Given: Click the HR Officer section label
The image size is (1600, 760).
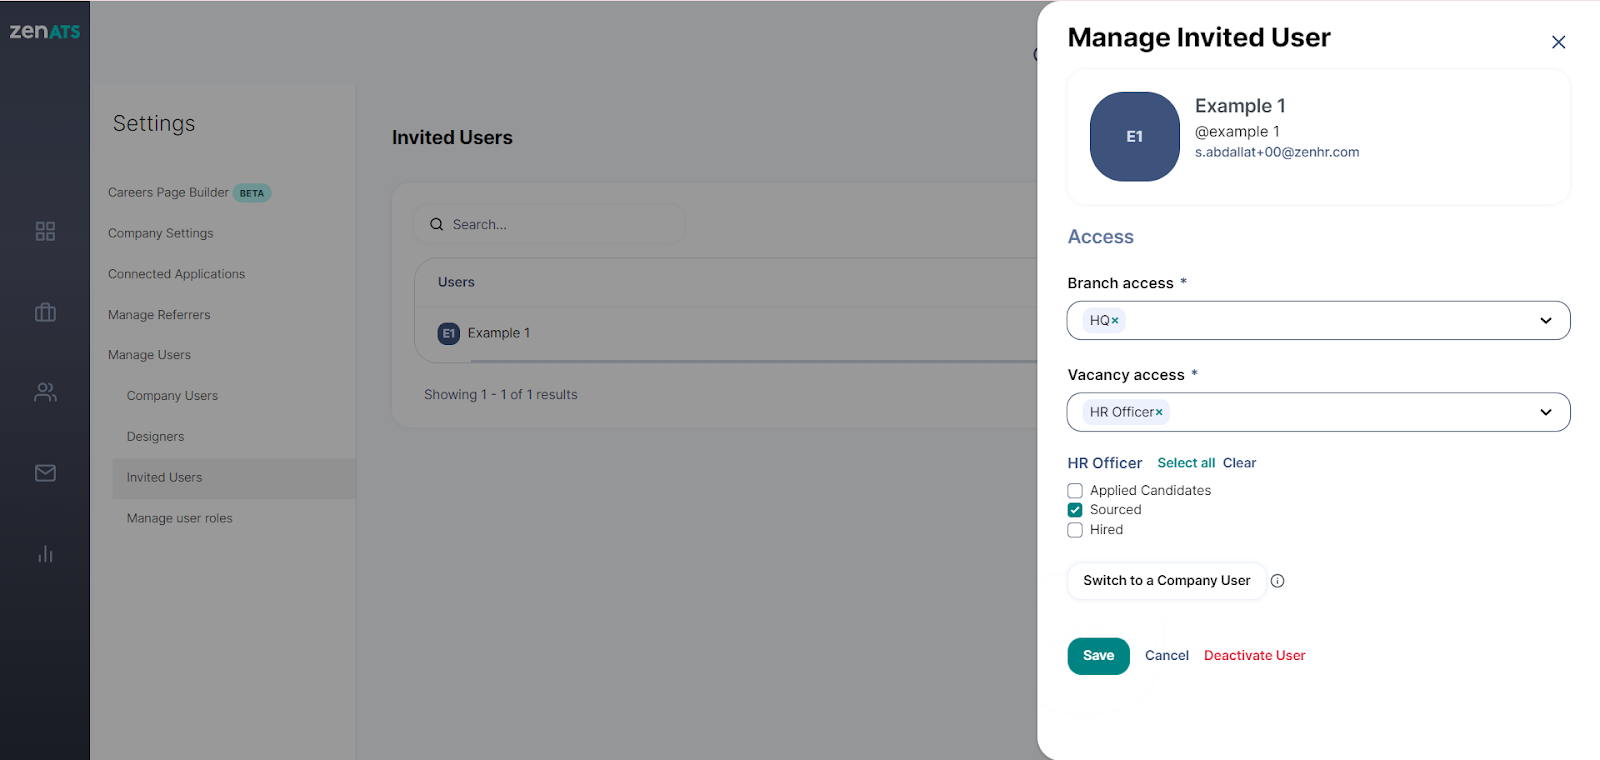Looking at the screenshot, I should (x=1104, y=463).
